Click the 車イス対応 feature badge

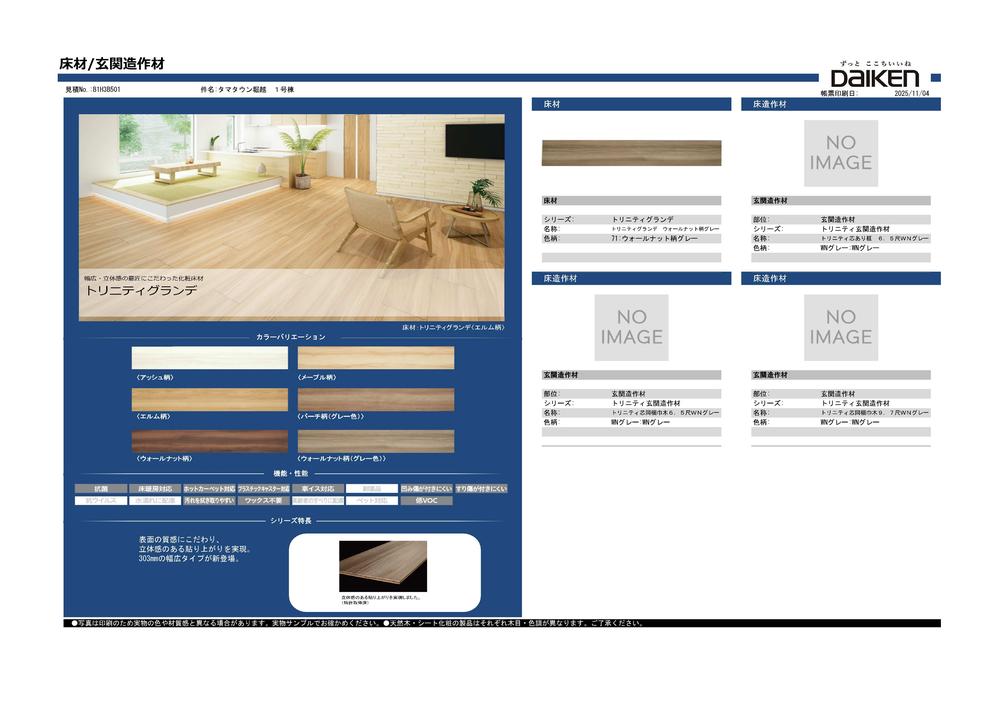tap(318, 489)
